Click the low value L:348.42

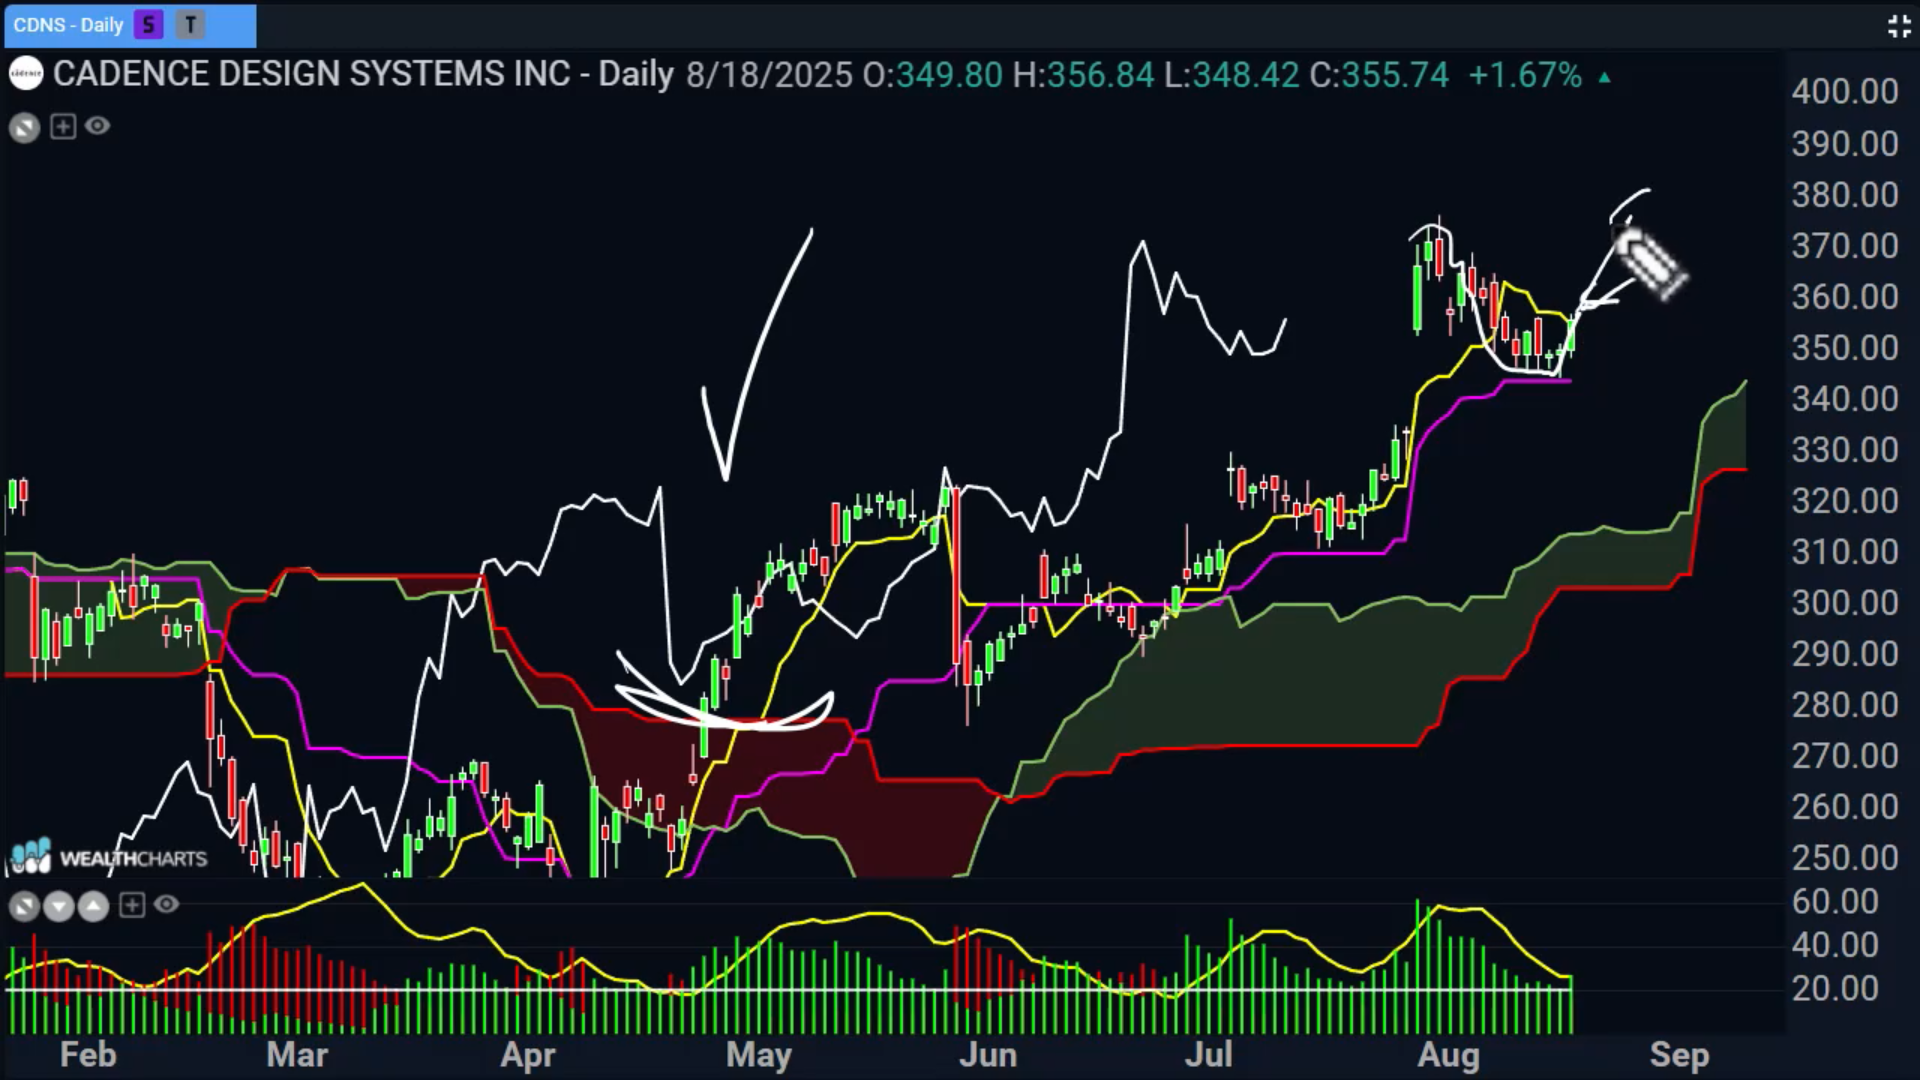pos(1231,75)
